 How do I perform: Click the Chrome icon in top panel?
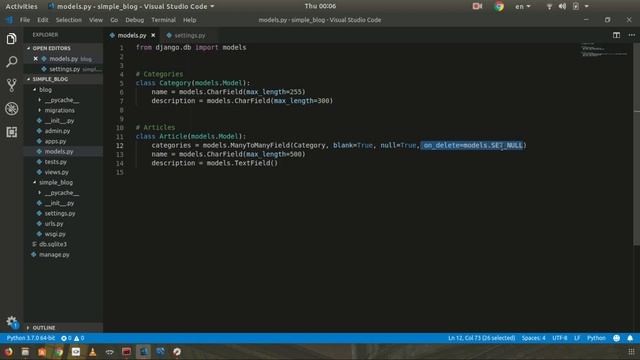tap(499, 6)
